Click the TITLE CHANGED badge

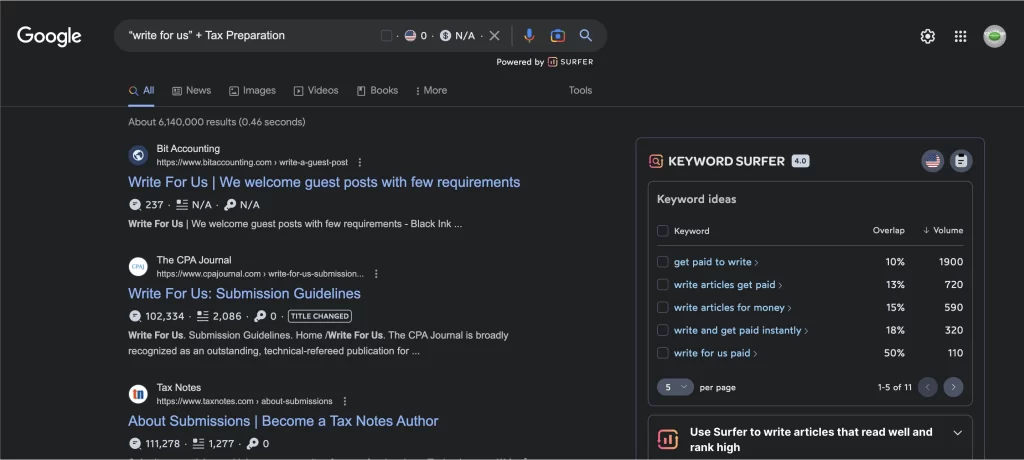pos(319,316)
